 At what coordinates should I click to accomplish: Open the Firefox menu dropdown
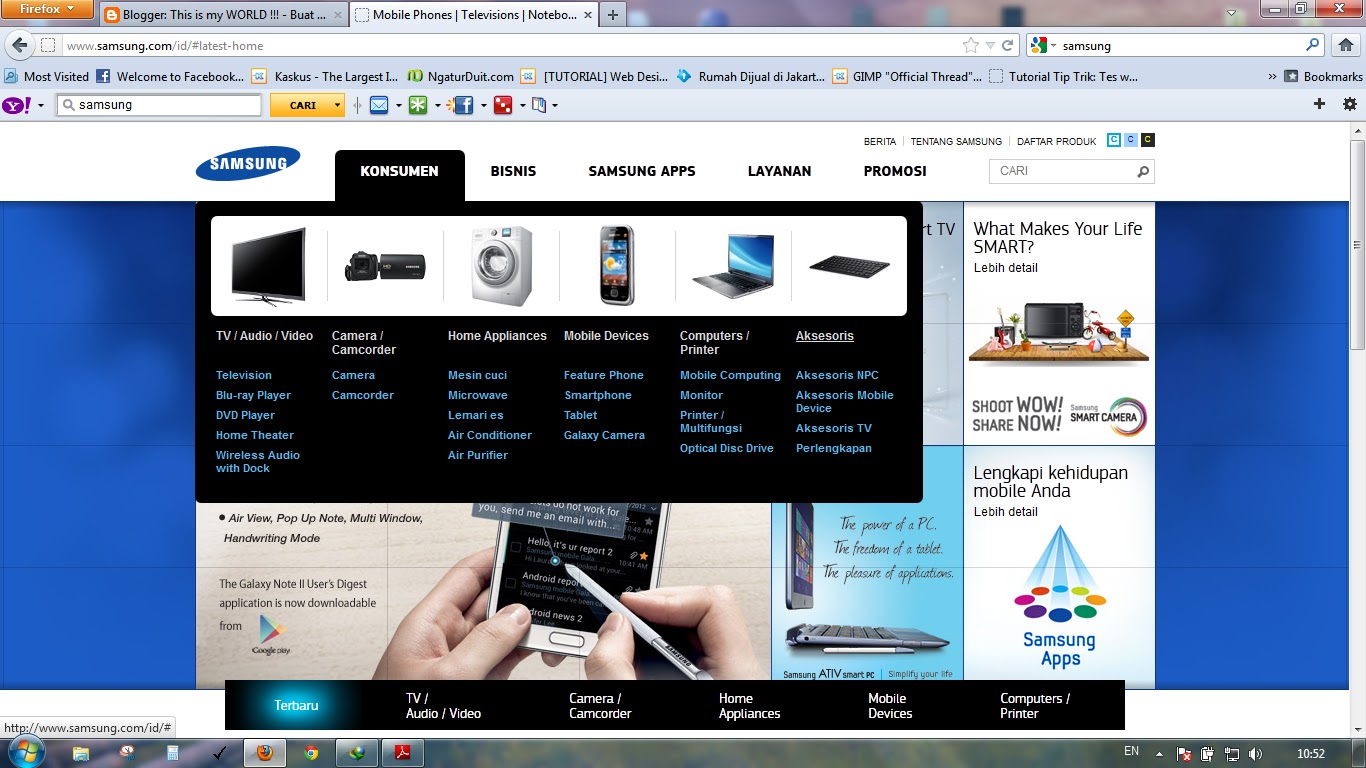point(47,9)
